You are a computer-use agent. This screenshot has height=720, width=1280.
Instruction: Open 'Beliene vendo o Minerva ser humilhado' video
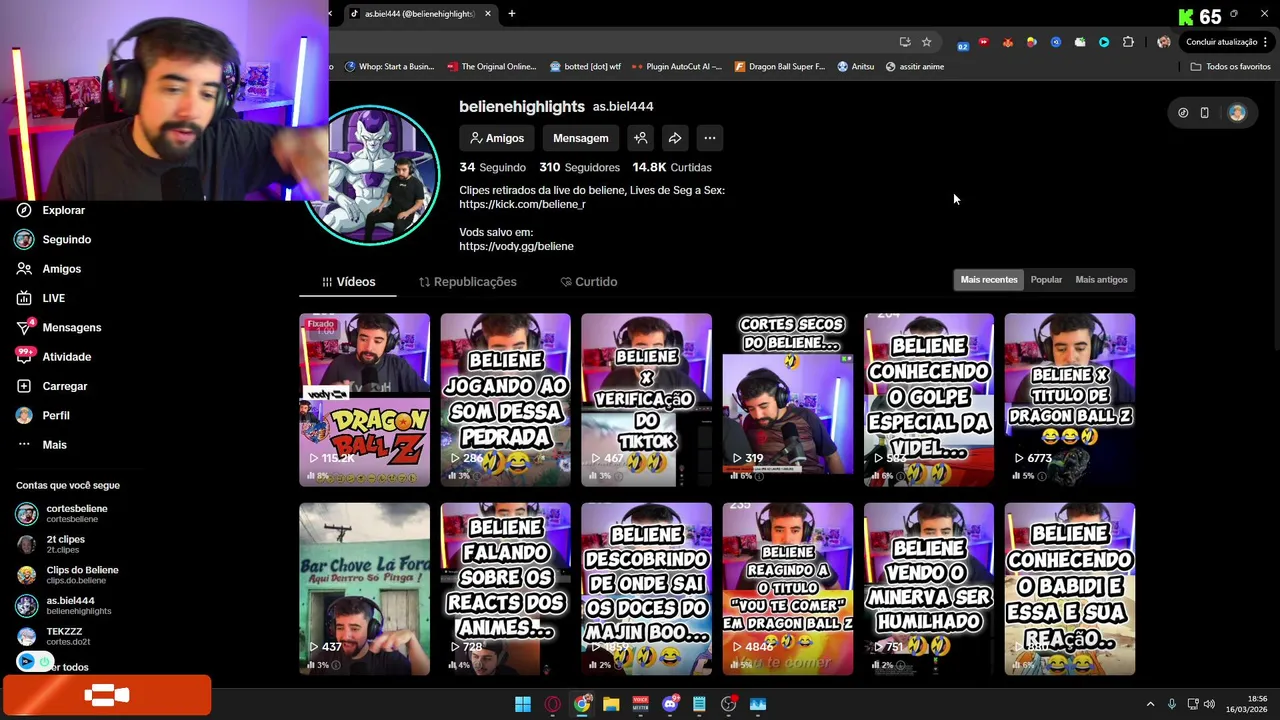tap(929, 589)
